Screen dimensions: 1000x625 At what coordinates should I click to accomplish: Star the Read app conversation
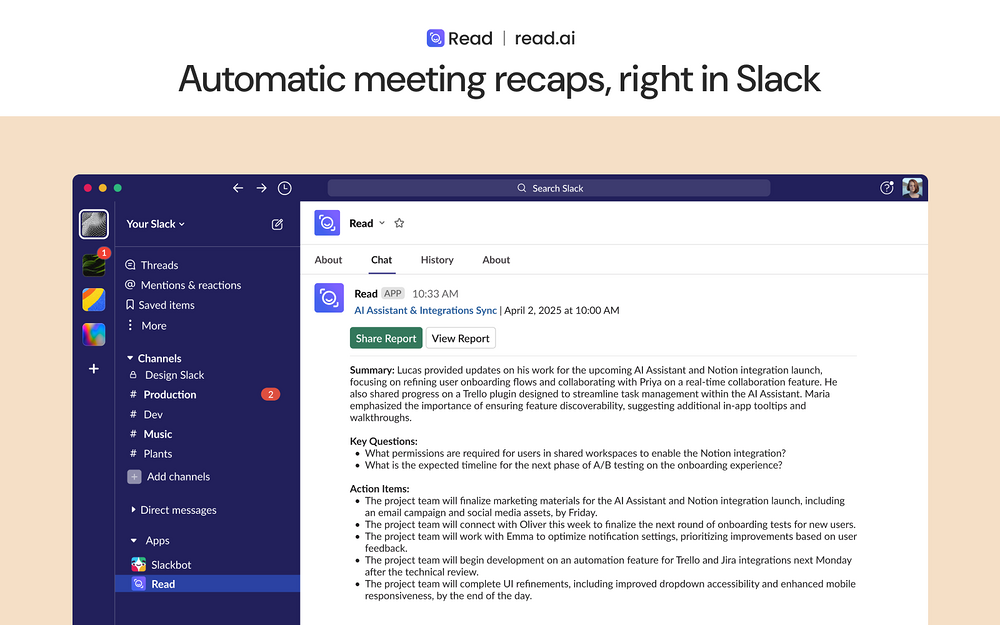coord(399,223)
